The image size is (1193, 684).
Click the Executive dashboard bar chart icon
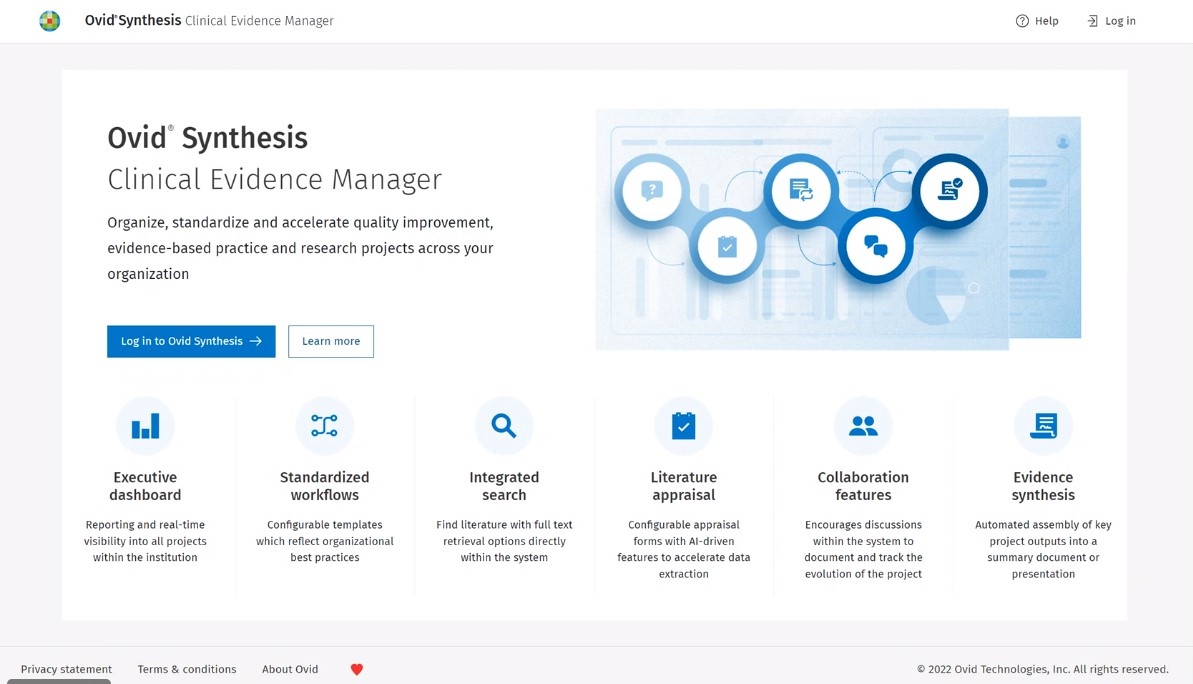(145, 425)
